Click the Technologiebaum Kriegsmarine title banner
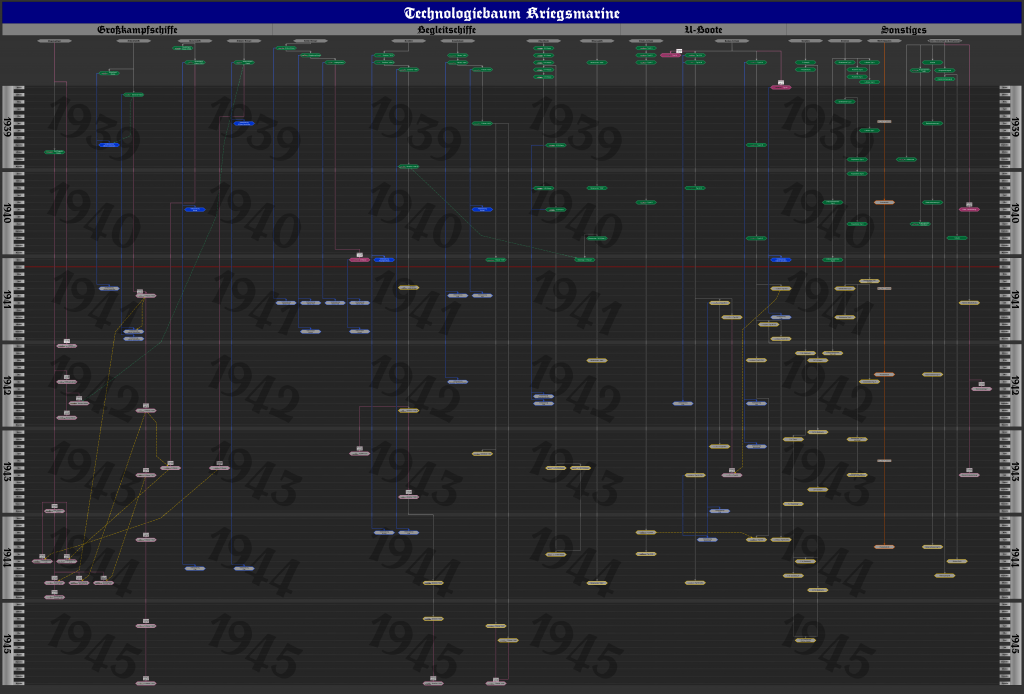Image resolution: width=1024 pixels, height=694 pixels. coord(511,13)
